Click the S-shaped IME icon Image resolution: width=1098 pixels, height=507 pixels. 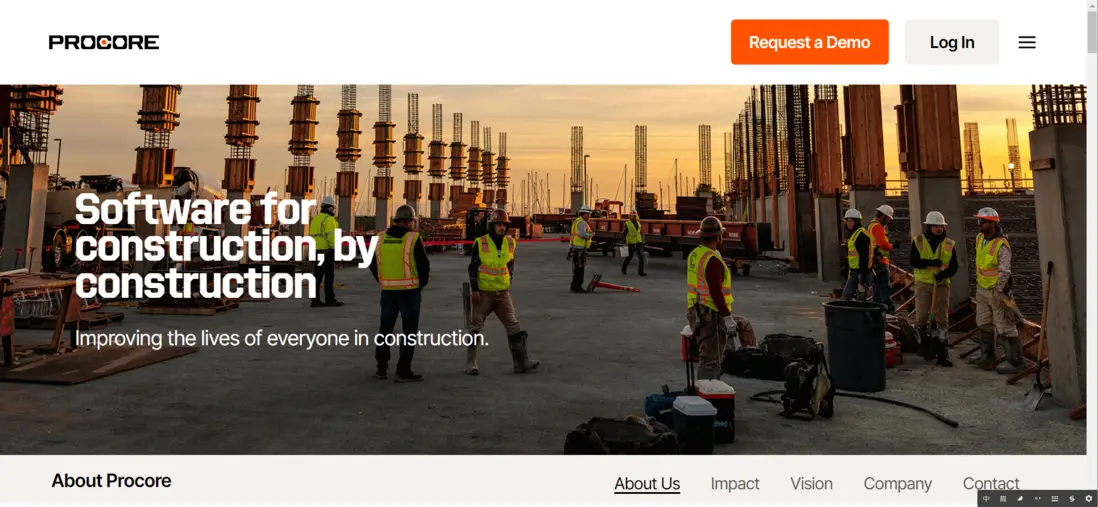1072,499
